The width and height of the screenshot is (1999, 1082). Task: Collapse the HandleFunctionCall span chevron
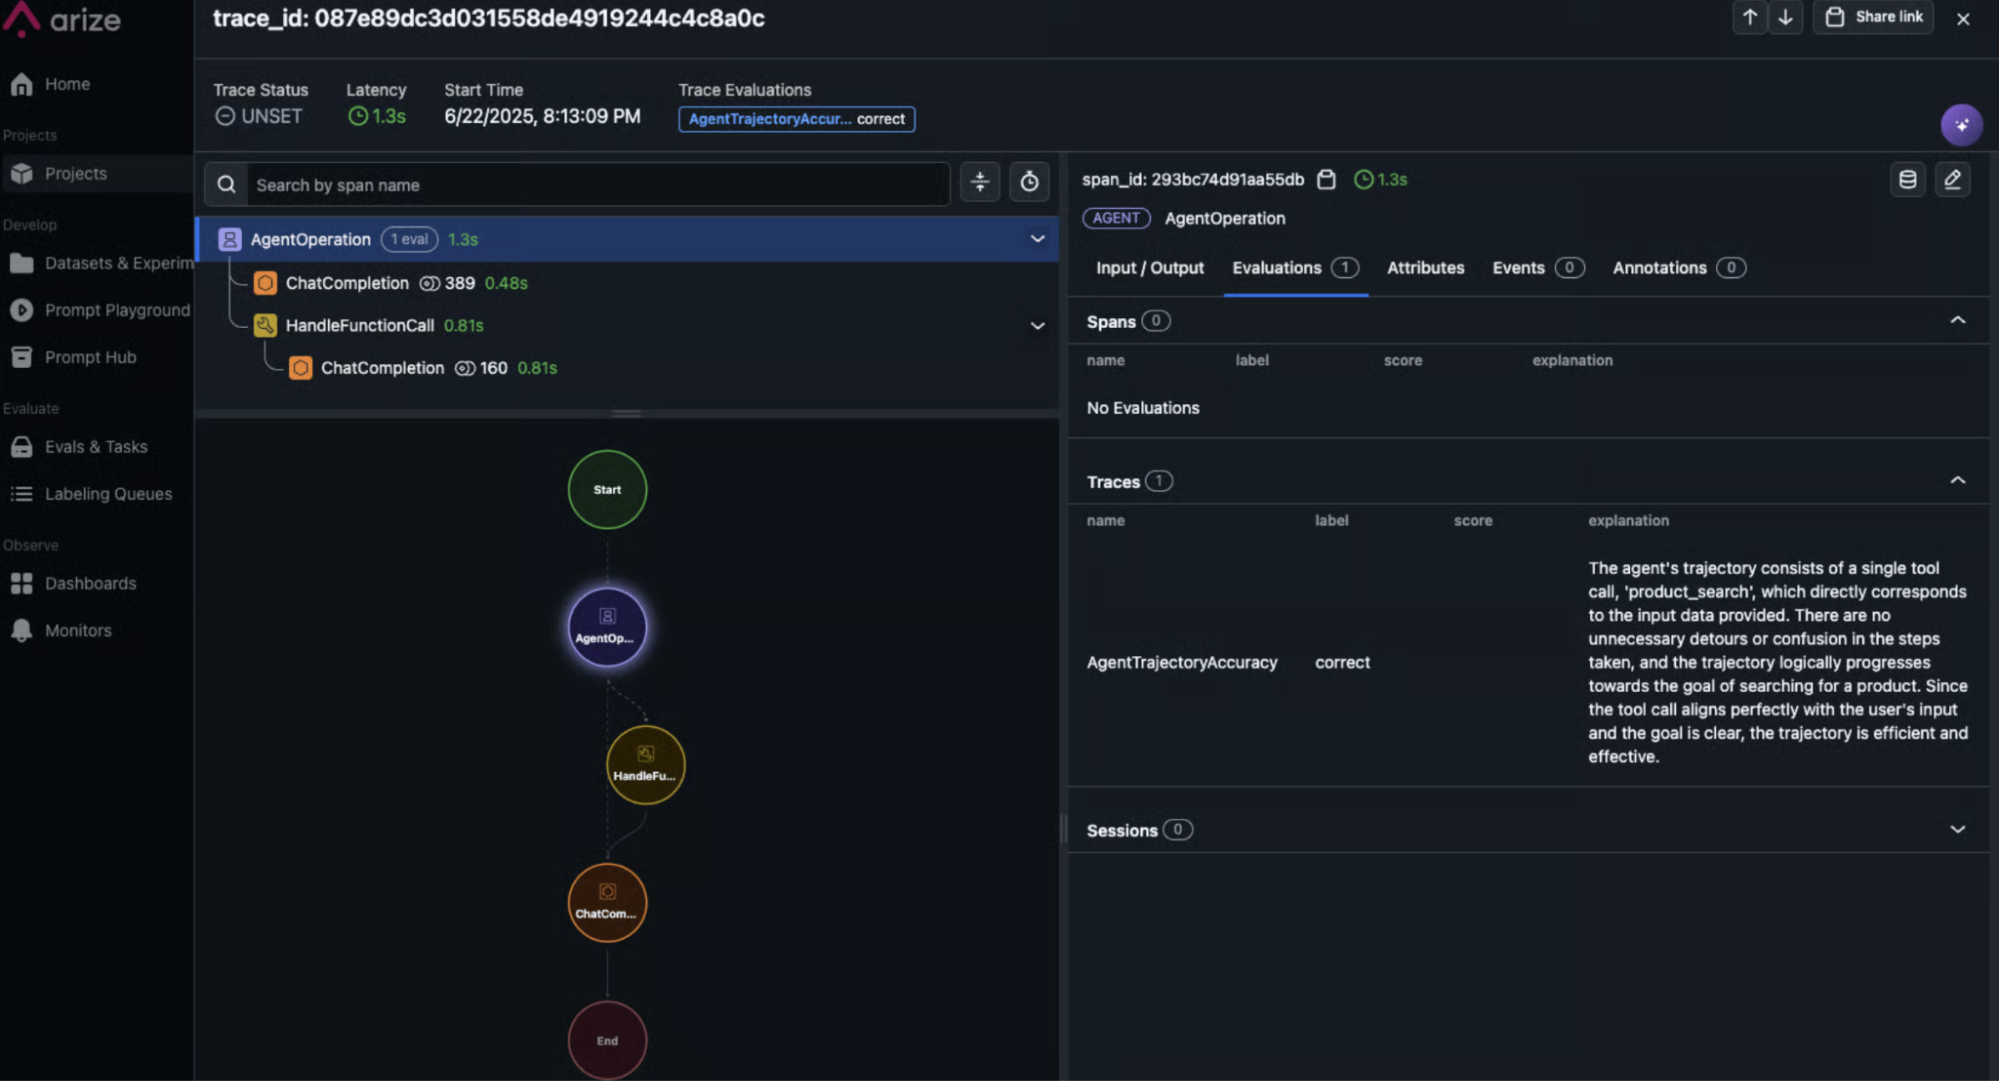[x=1037, y=326]
